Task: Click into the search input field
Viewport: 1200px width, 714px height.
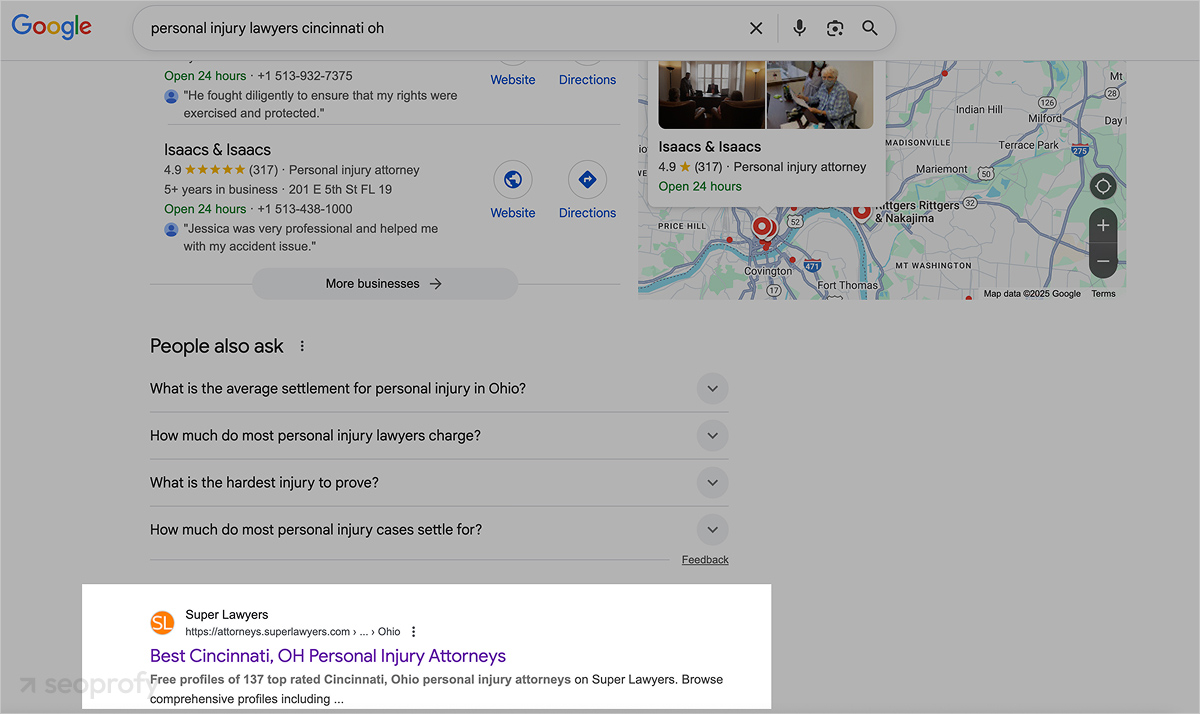Action: [x=440, y=28]
